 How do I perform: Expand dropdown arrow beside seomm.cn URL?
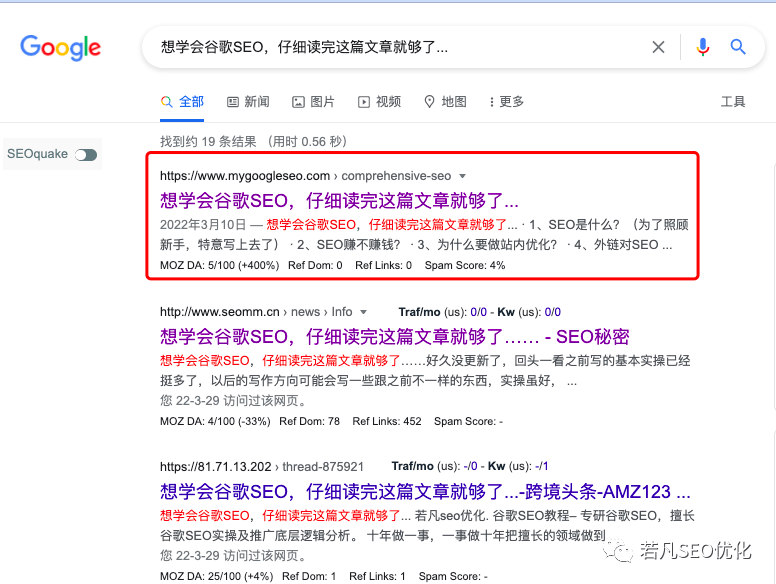coord(363,312)
